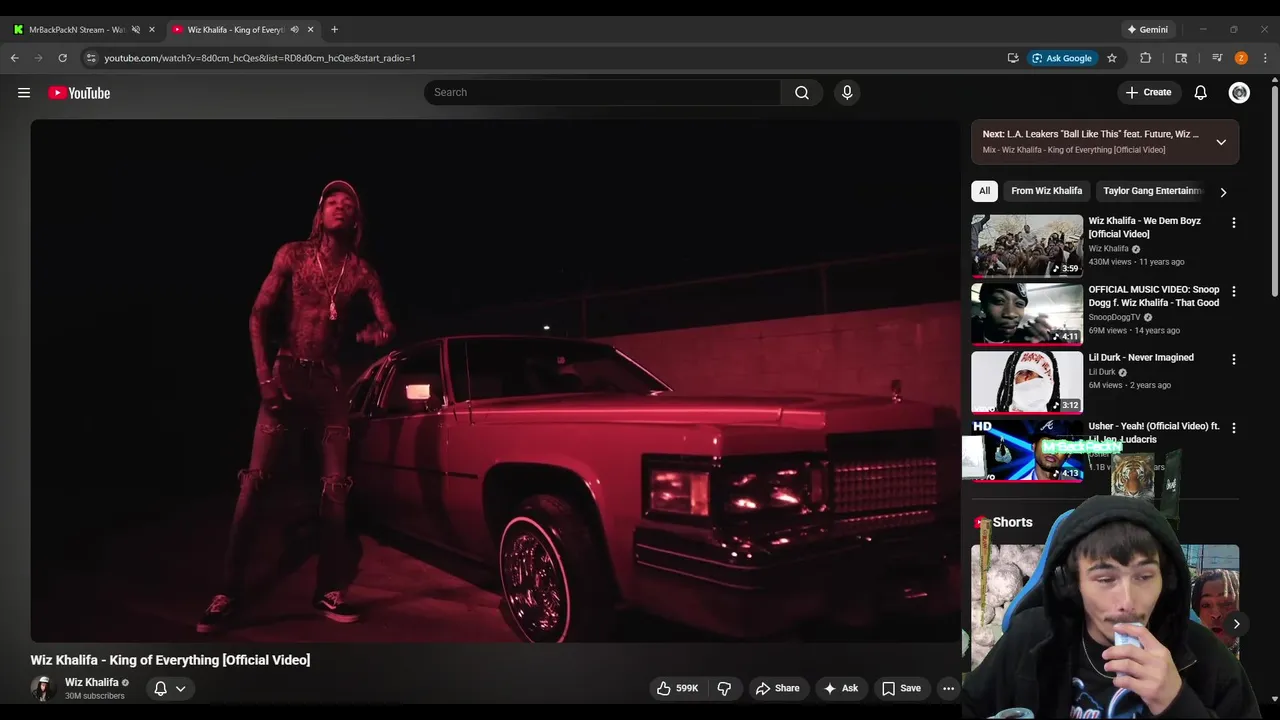1280x720 pixels.
Task: Open options for Lil Durk Never Imagined
Action: (1233, 359)
